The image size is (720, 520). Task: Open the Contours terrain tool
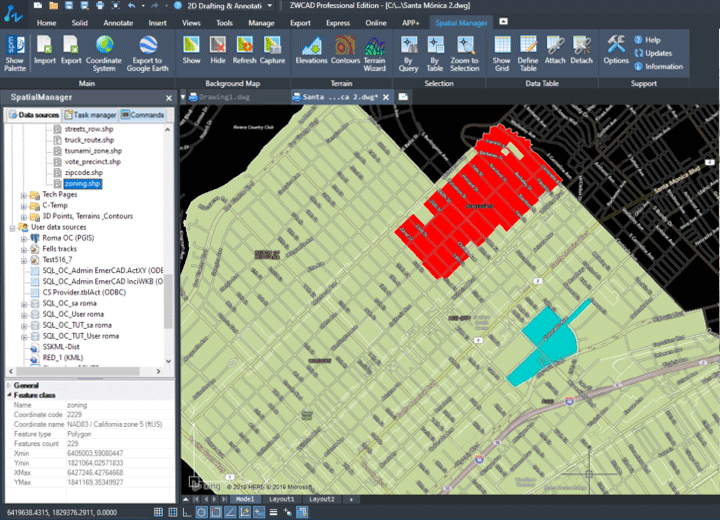click(345, 50)
